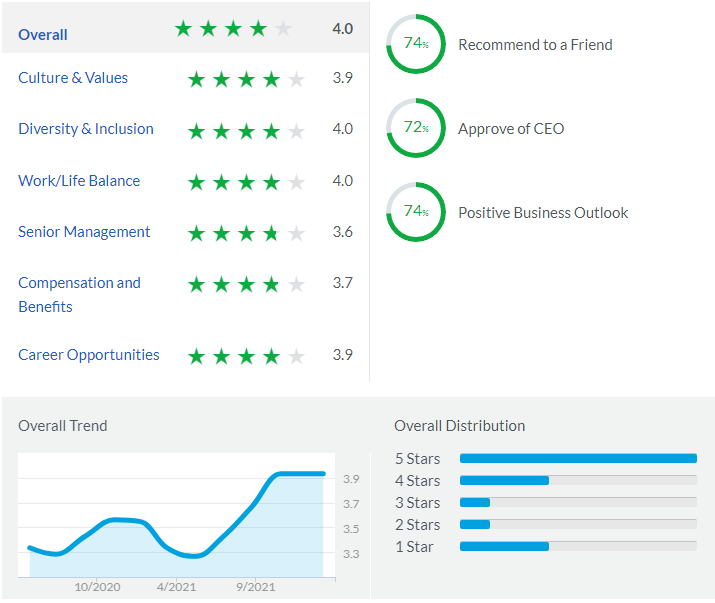The image size is (715, 603).
Task: Click Compensation and Benefits star rating
Action: (246, 285)
